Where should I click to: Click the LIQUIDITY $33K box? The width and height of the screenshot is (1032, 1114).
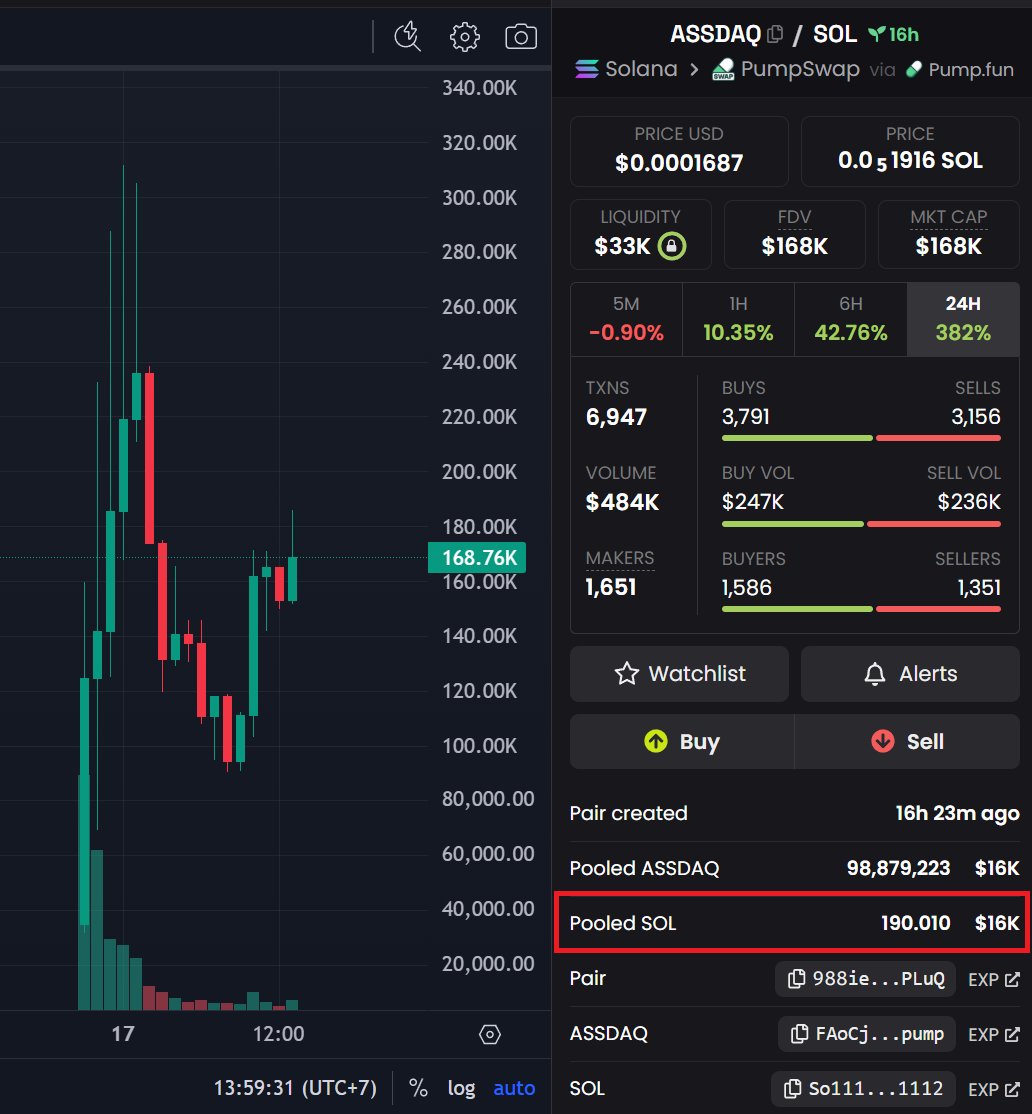click(640, 234)
